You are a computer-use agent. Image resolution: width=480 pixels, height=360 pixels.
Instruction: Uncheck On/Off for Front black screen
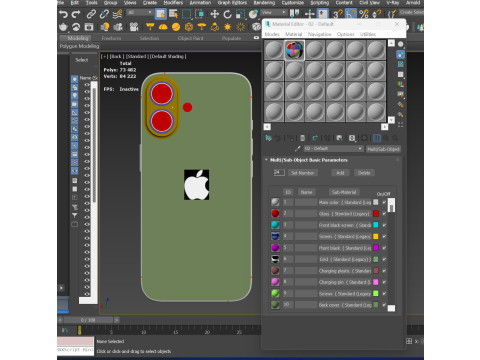click(384, 225)
